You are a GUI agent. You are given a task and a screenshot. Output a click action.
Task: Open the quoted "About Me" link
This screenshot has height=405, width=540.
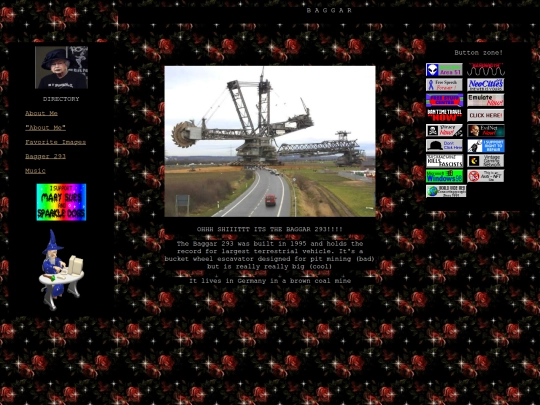click(45, 128)
